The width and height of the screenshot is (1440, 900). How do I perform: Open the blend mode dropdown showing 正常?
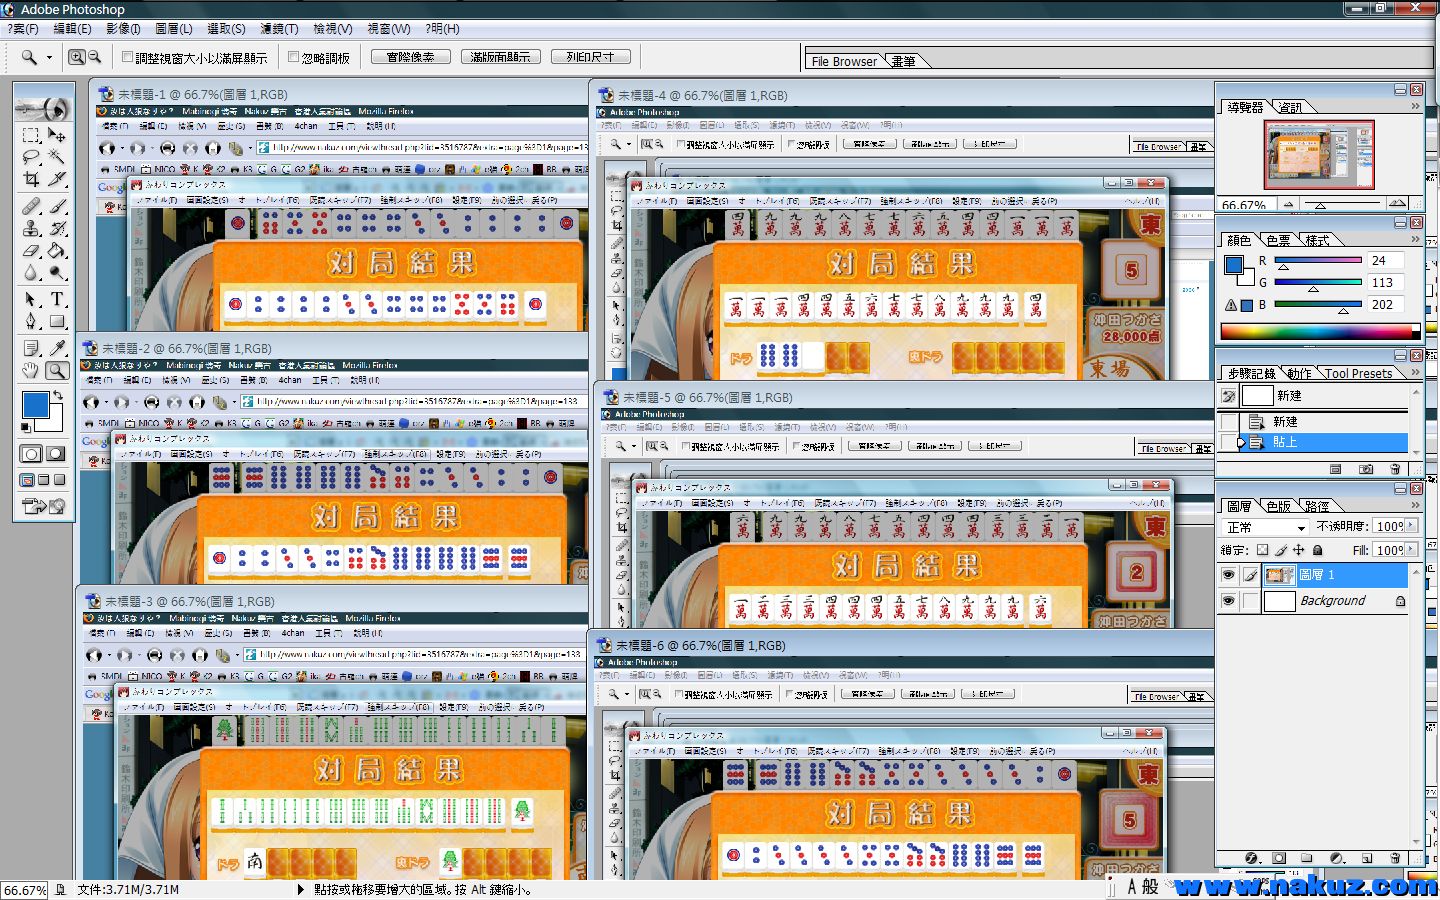pyautogui.click(x=1266, y=527)
